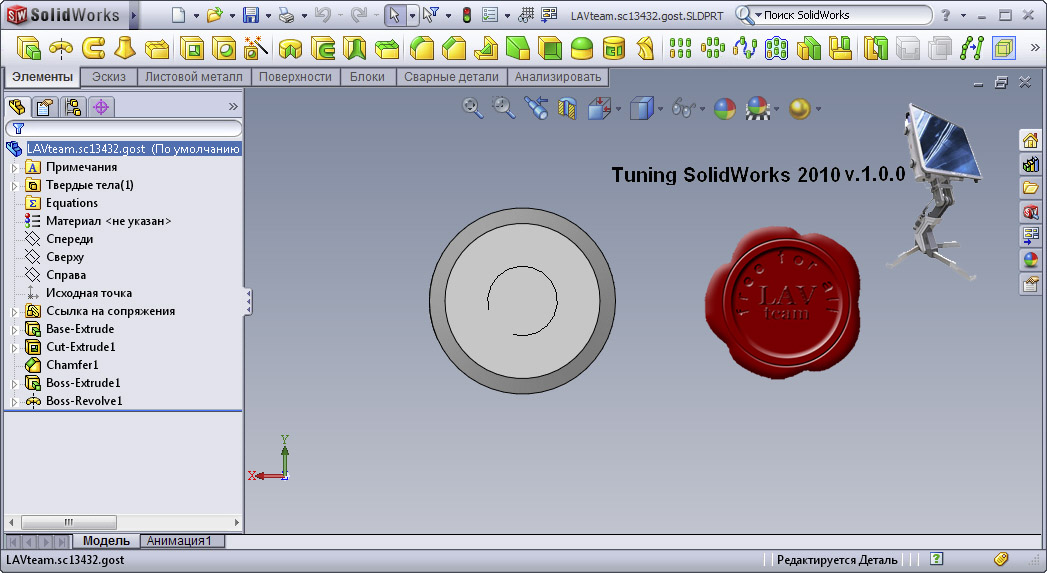Click the Edit Appearance color ball
The height and width of the screenshot is (573, 1047).
pyautogui.click(x=724, y=108)
